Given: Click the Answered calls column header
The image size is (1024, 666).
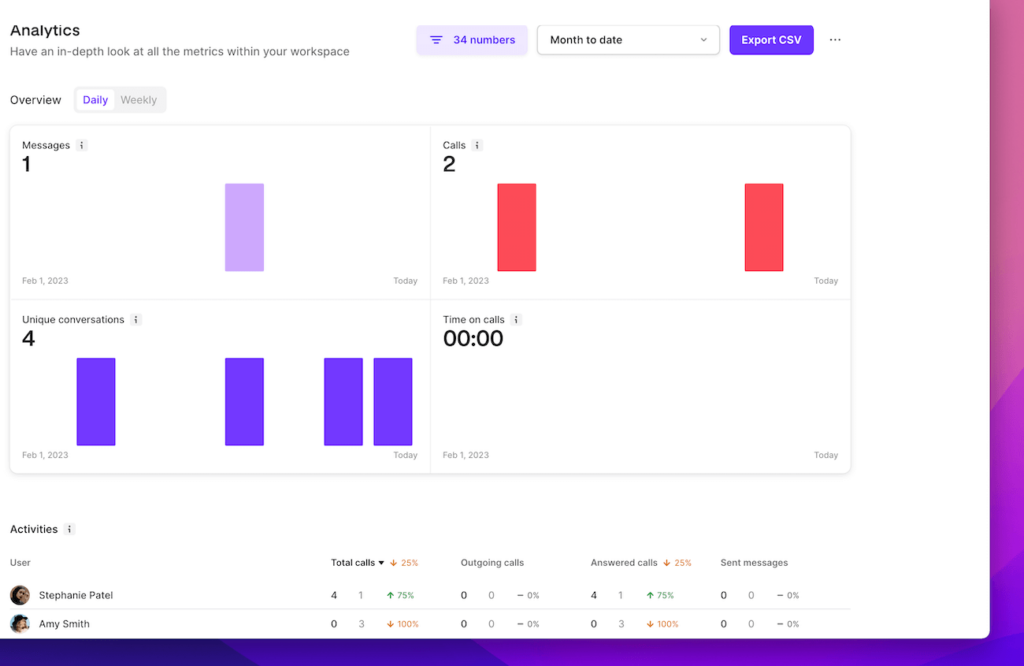Looking at the screenshot, I should [x=624, y=563].
